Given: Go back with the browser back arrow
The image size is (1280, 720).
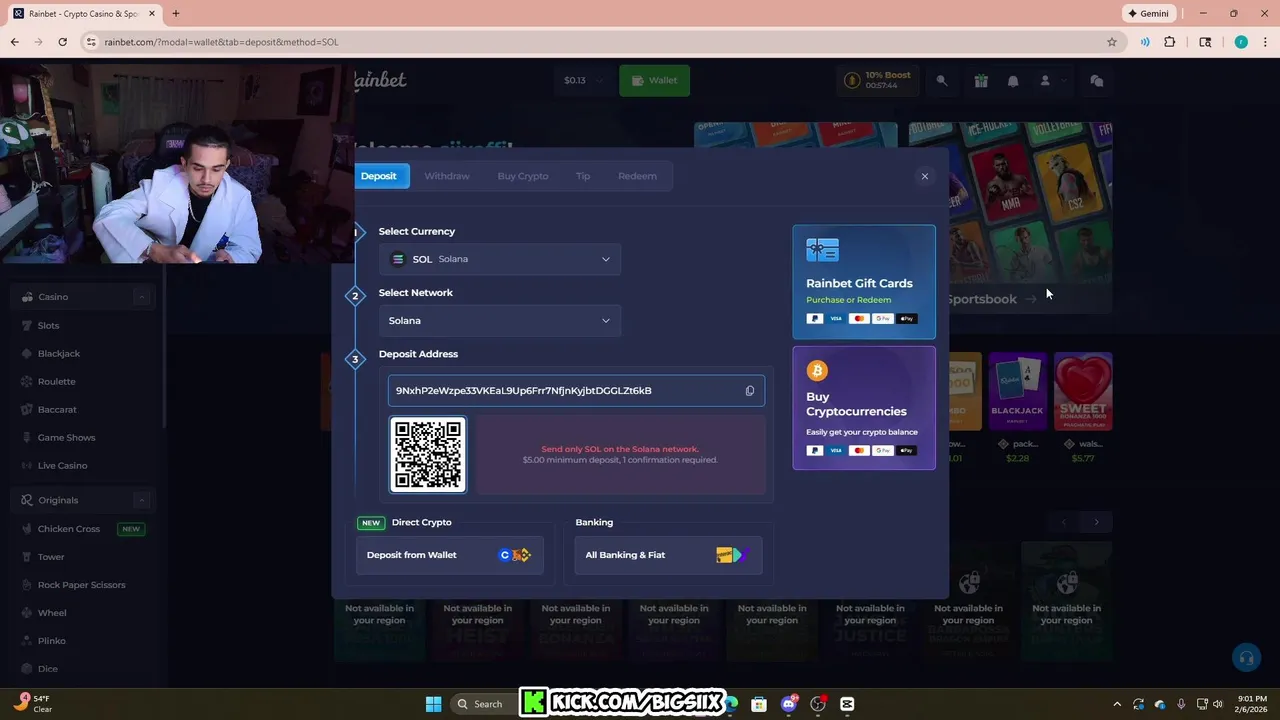Looking at the screenshot, I should point(14,42).
